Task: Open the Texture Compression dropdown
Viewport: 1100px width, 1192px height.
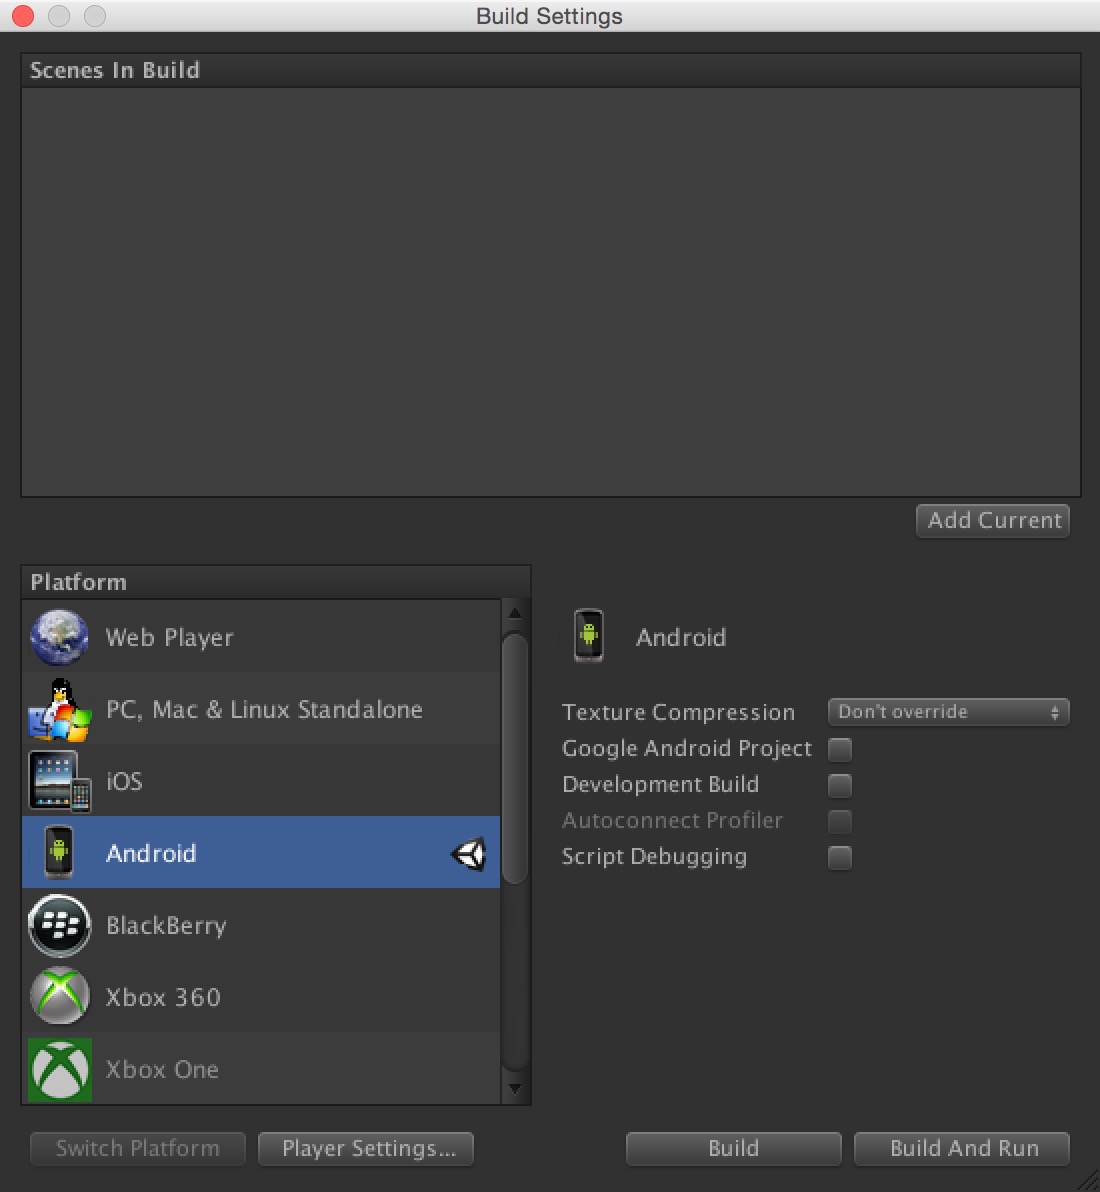Action: pos(948,712)
